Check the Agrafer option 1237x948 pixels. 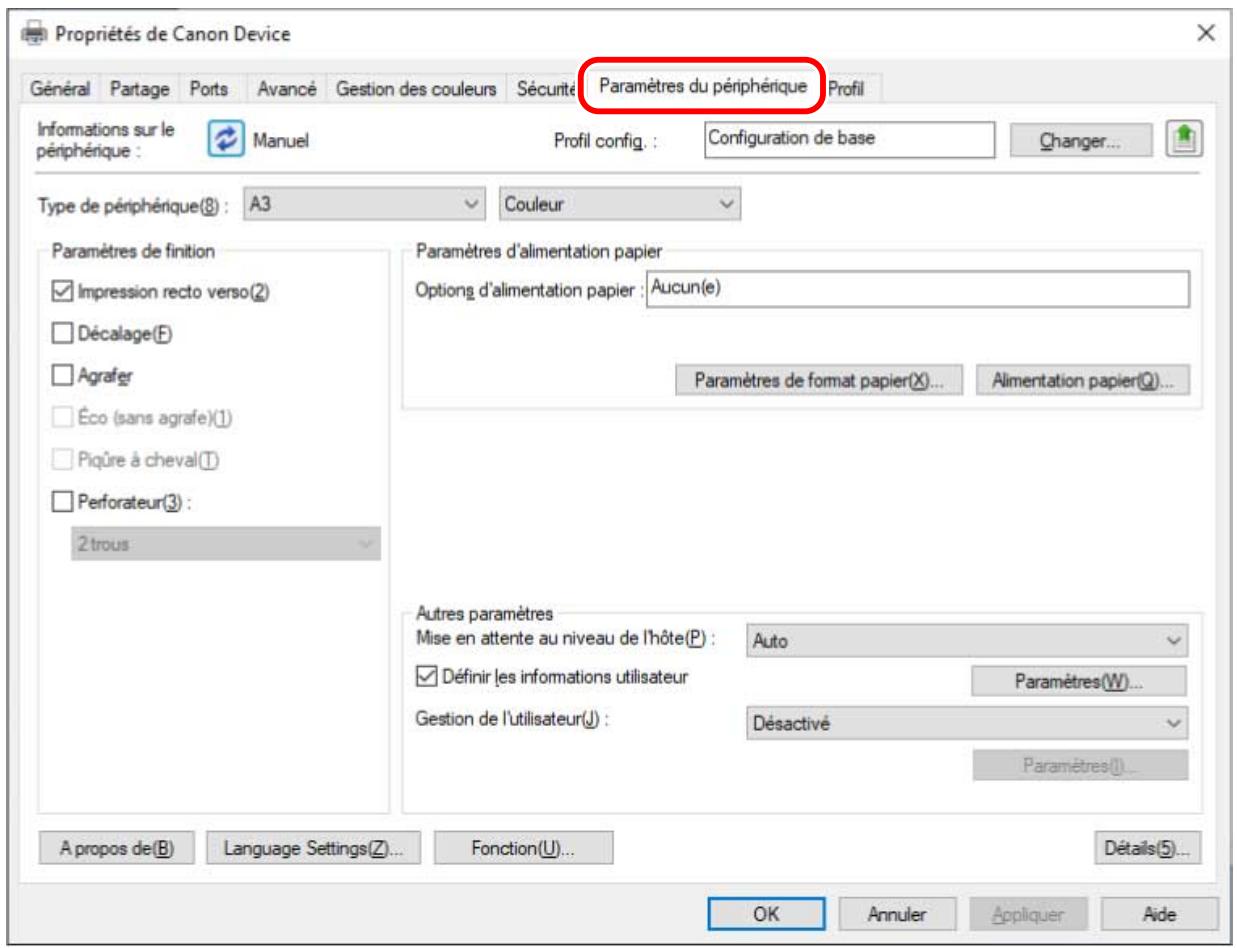pyautogui.click(x=60, y=377)
